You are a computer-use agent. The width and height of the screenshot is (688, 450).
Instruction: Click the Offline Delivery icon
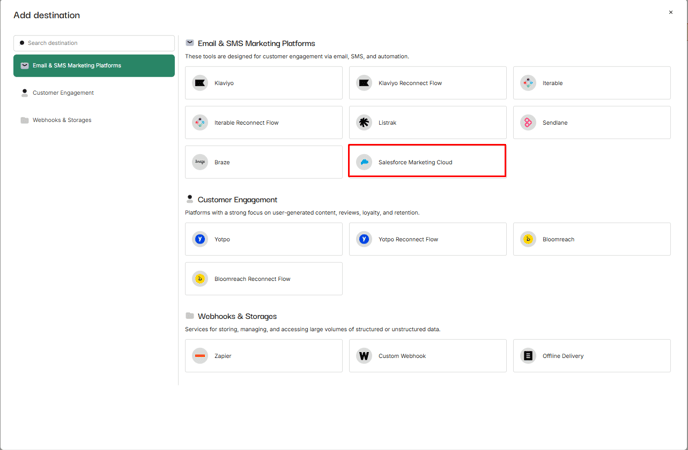[528, 356]
